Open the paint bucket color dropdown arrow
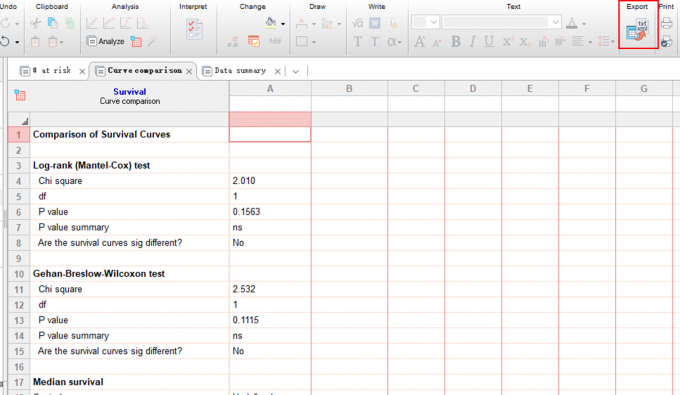 pyautogui.click(x=283, y=24)
